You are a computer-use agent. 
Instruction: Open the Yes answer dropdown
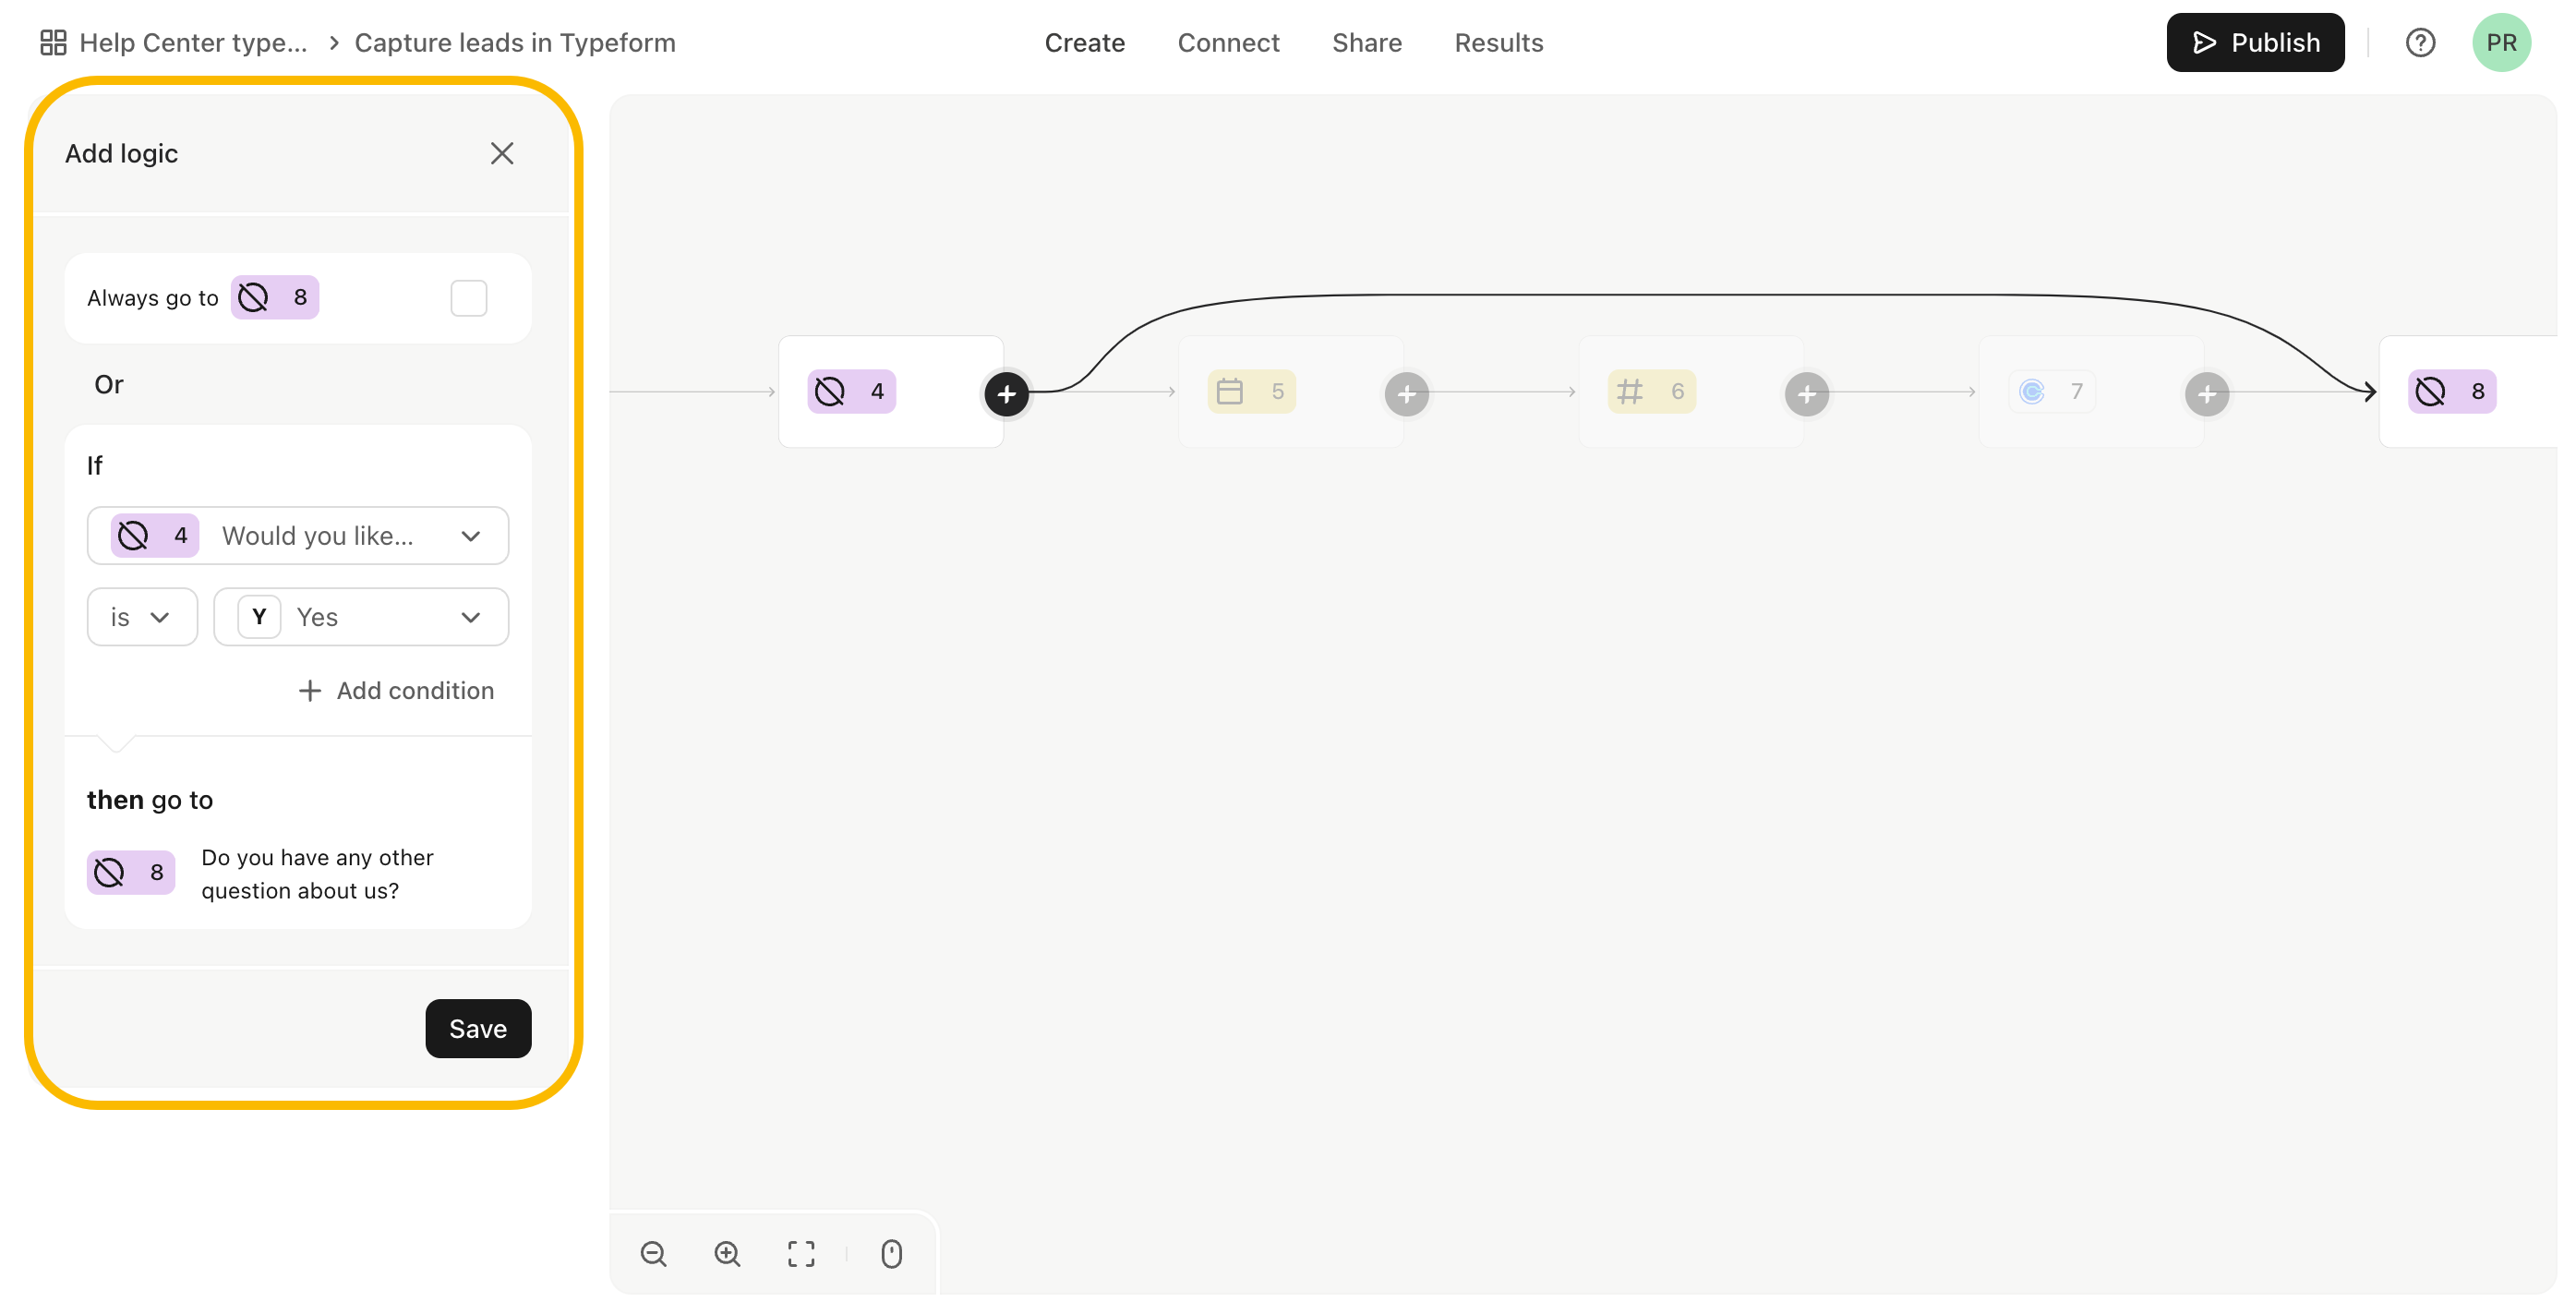click(361, 617)
